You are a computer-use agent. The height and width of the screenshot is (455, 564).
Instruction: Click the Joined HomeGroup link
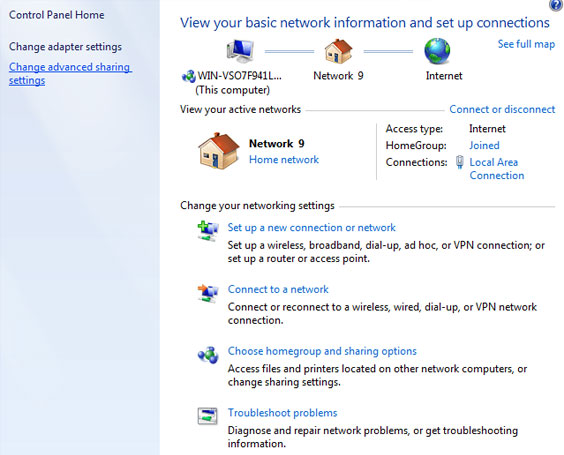point(484,145)
